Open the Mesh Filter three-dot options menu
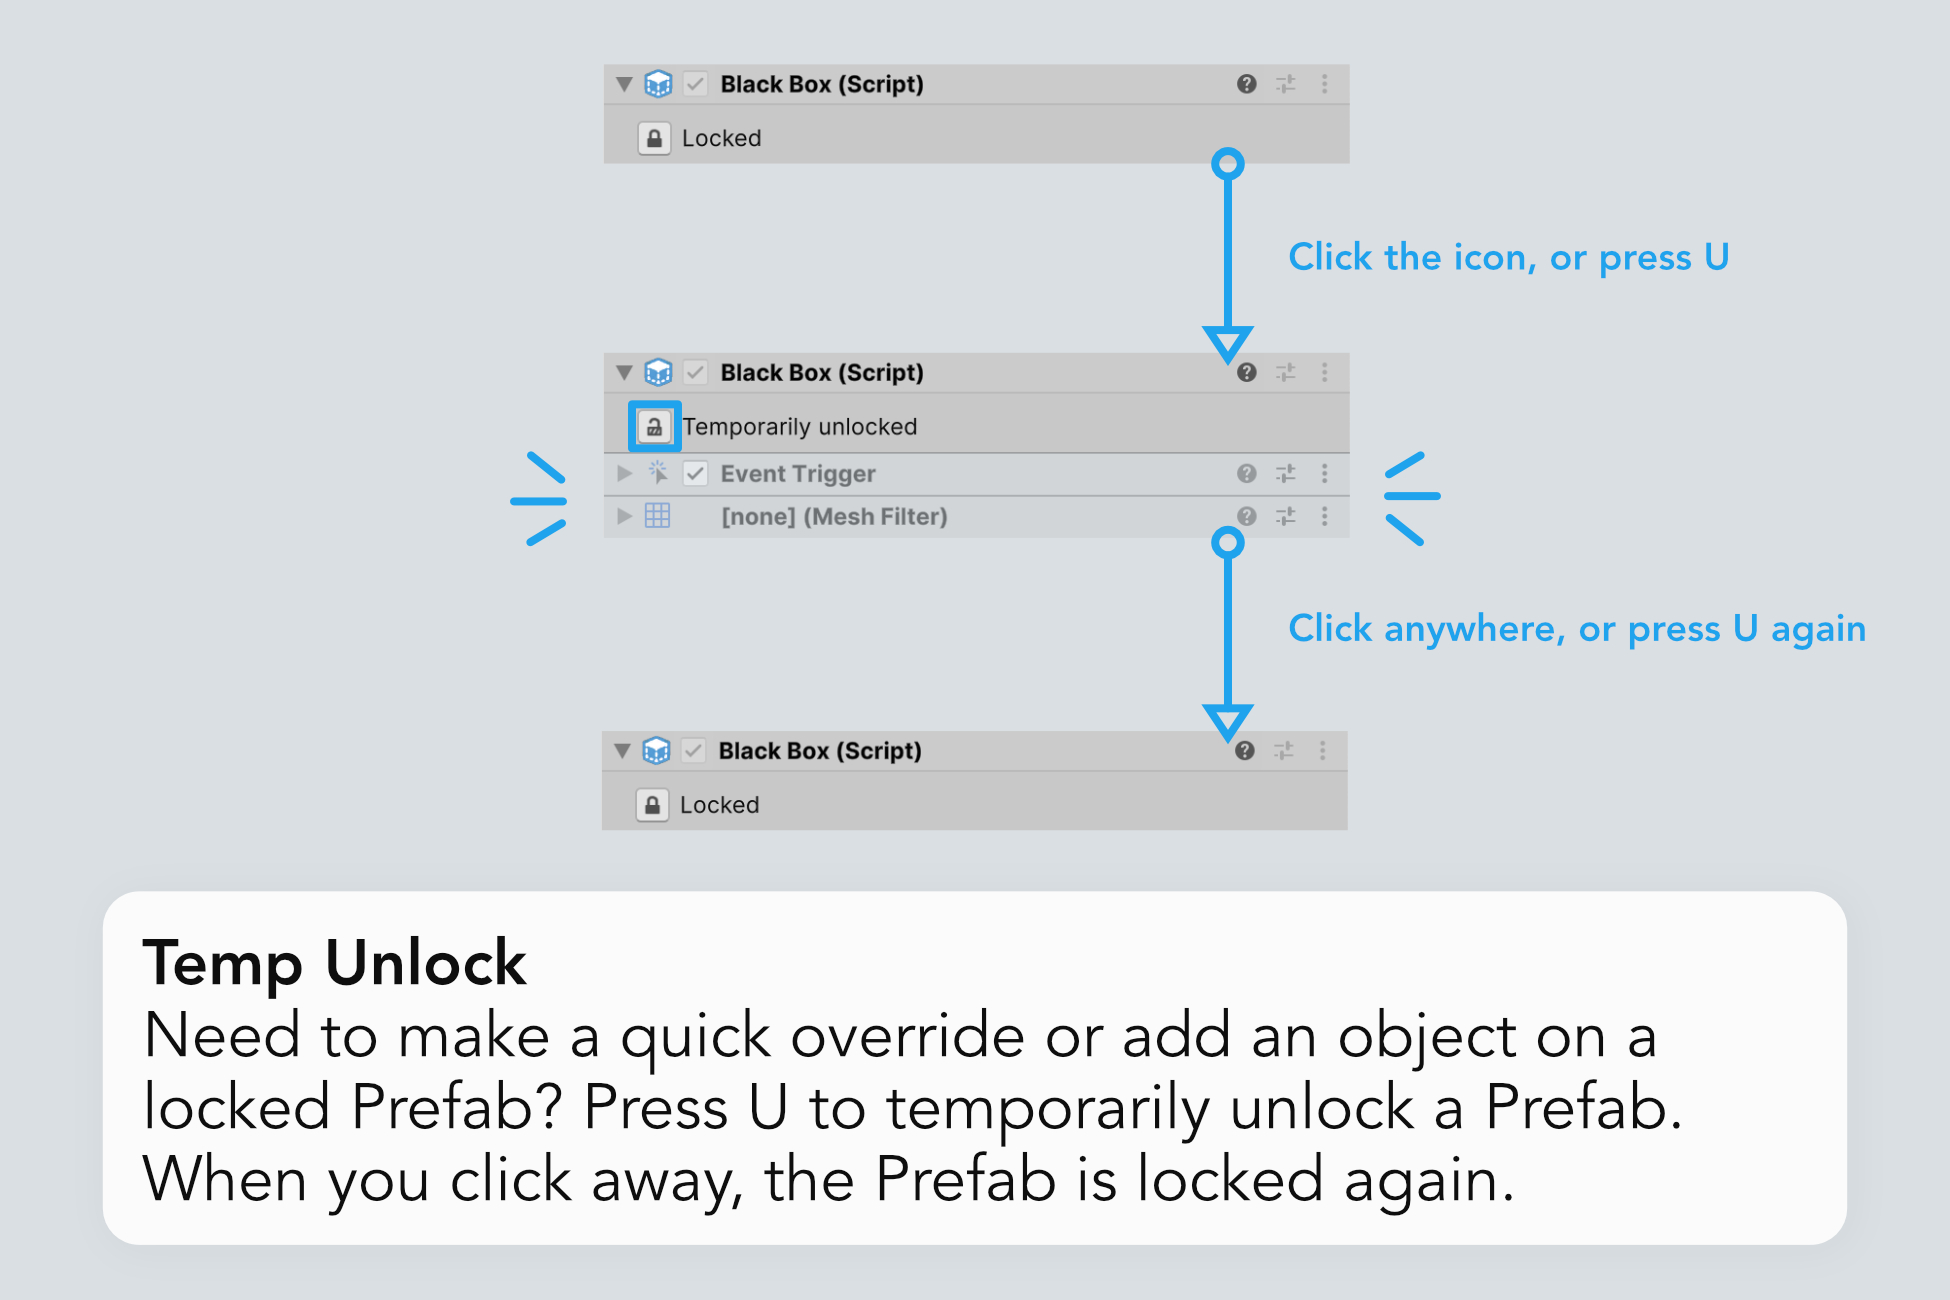The width and height of the screenshot is (1950, 1300). (x=1325, y=516)
